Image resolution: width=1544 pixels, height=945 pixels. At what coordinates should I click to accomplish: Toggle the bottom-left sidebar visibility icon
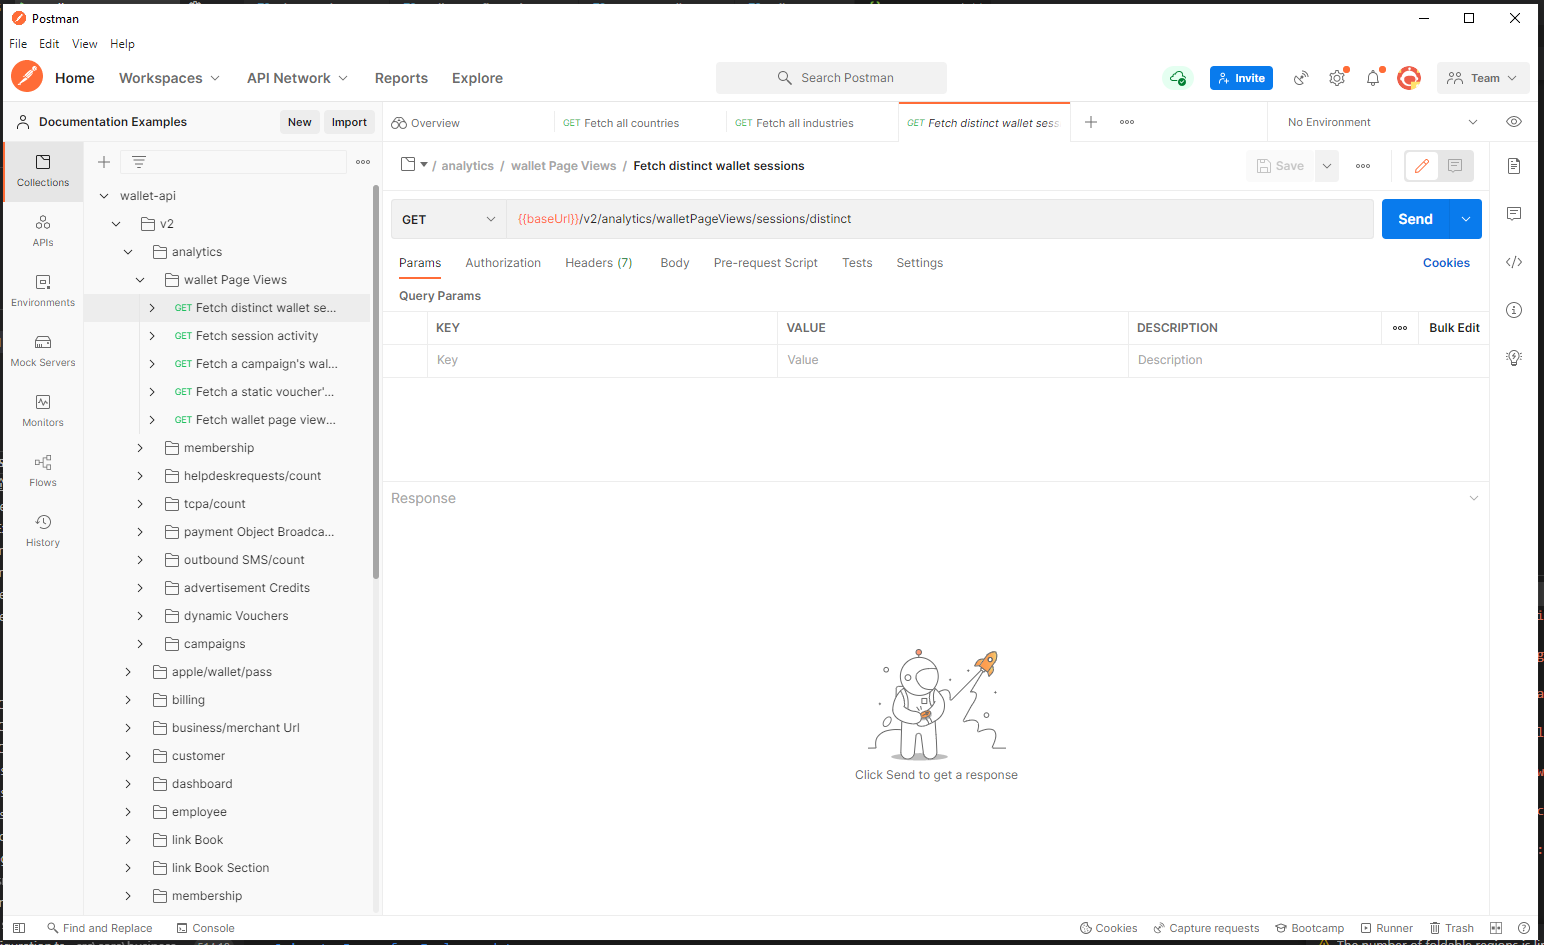coord(19,928)
